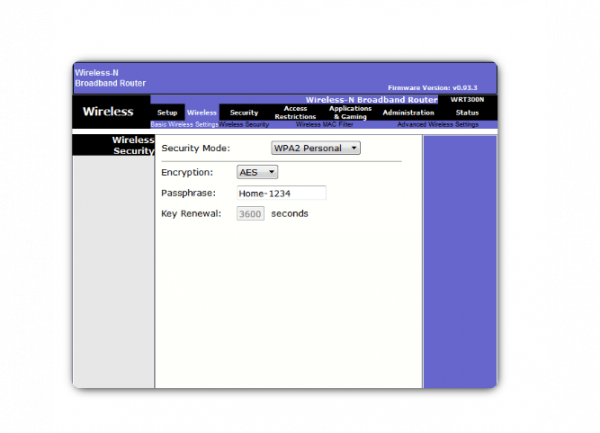Click the WRT300N model label
This screenshot has width=600, height=433.
467,100
